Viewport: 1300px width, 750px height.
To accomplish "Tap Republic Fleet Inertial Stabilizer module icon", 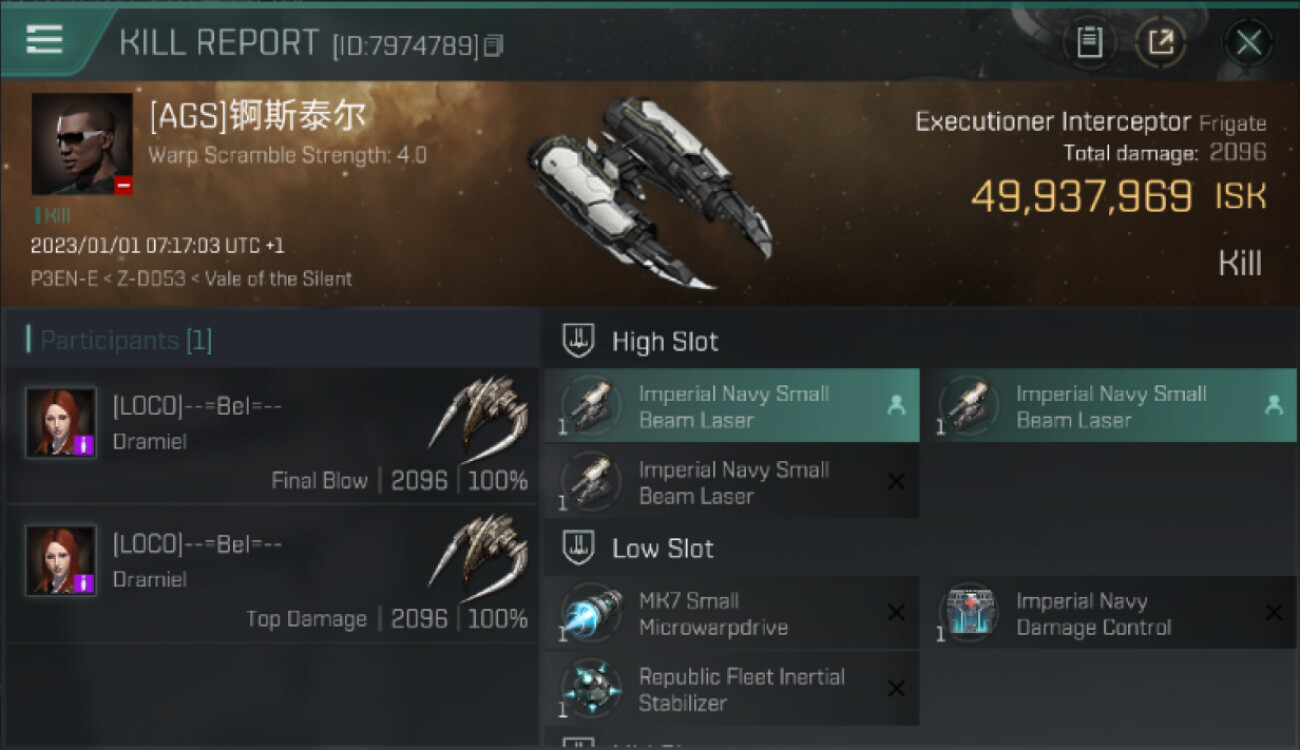I will click(x=591, y=689).
